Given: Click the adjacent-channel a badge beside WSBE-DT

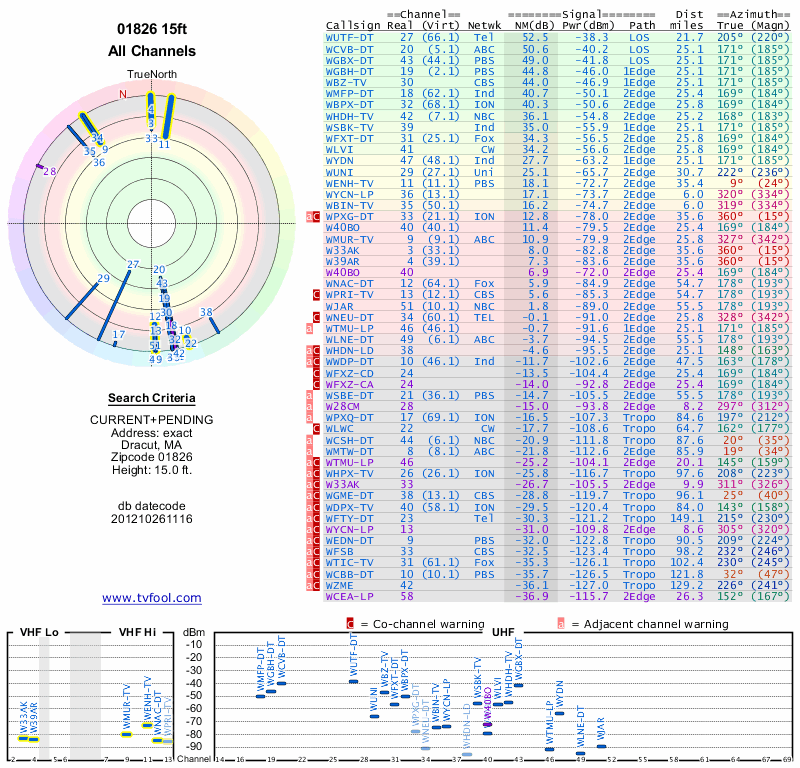Looking at the screenshot, I should click(309, 395).
